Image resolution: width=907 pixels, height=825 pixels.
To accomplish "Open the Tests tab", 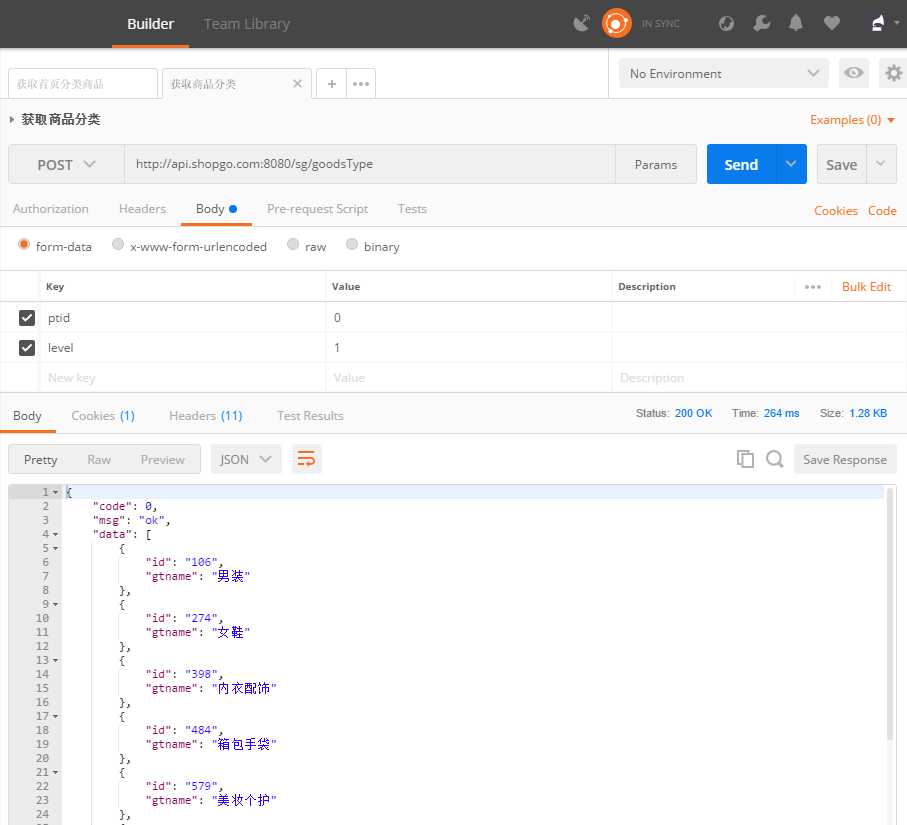I will [412, 209].
